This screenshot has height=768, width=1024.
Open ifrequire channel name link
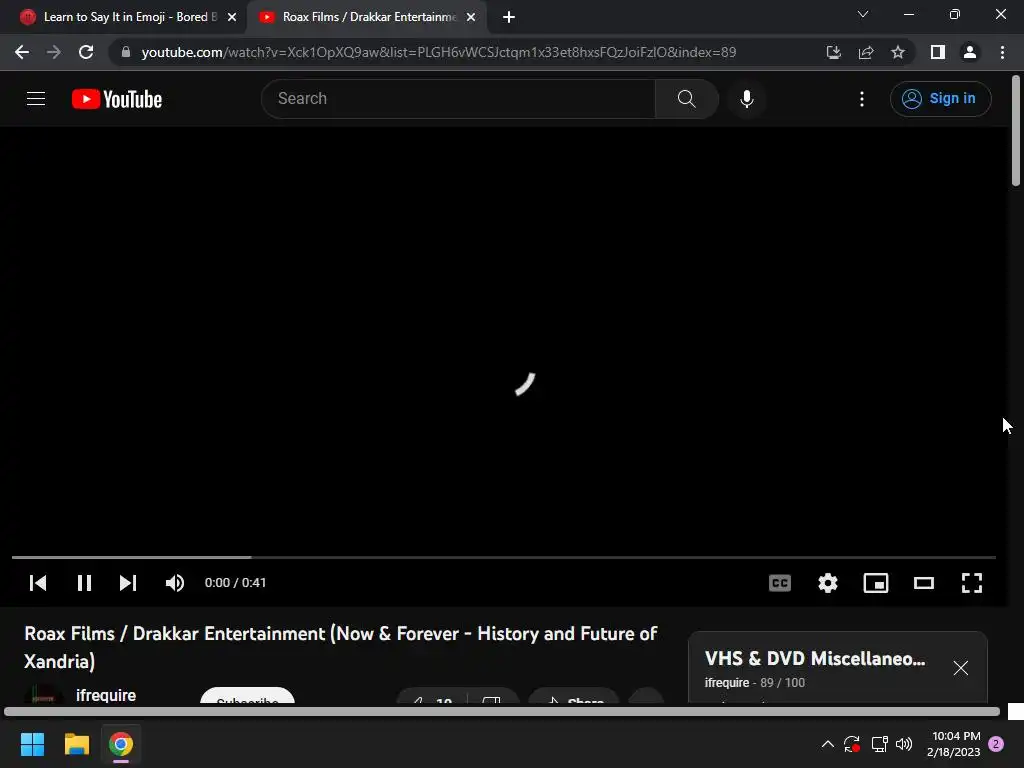106,695
